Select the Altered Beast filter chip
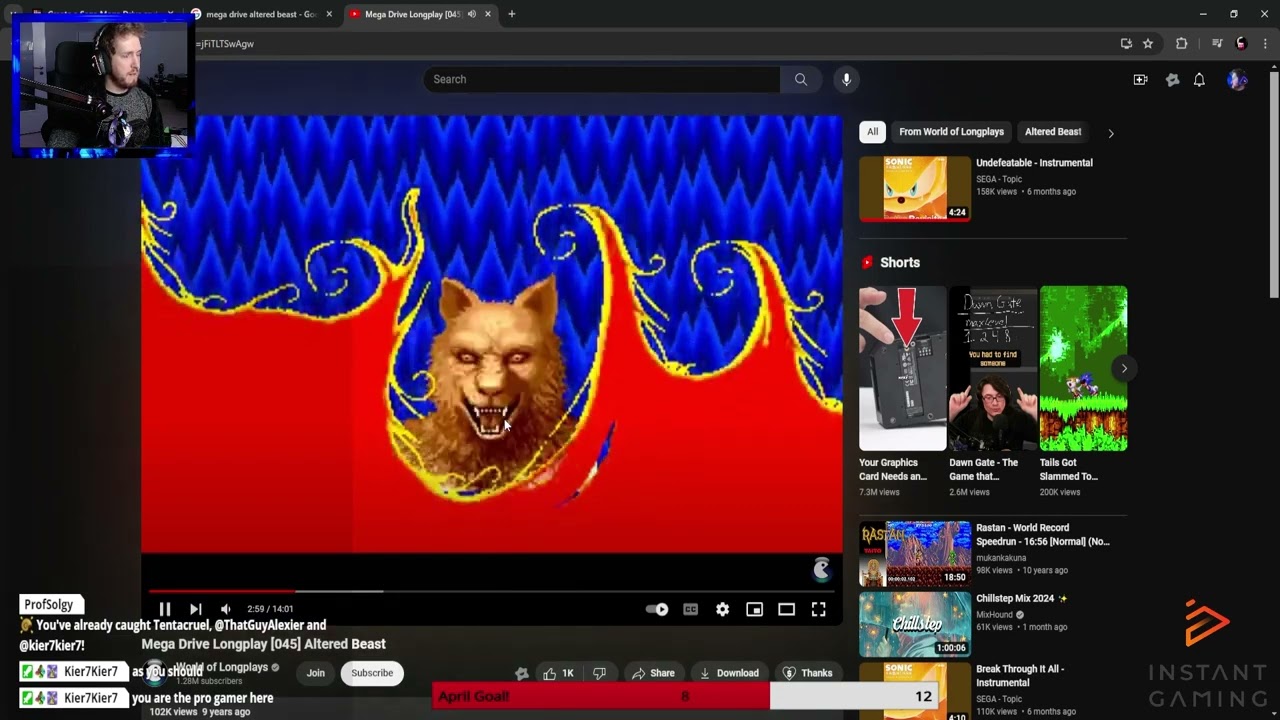The width and height of the screenshot is (1280, 720). tap(1053, 132)
